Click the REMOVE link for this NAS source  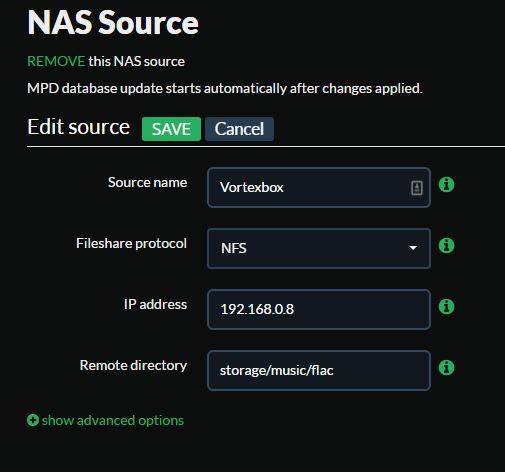pyautogui.click(x=56, y=61)
